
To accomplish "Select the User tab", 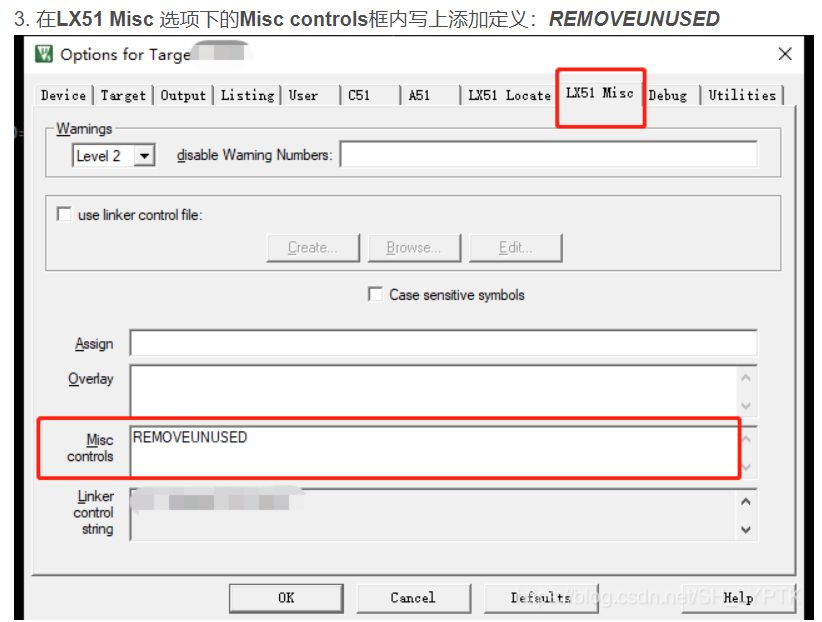I will [x=312, y=95].
